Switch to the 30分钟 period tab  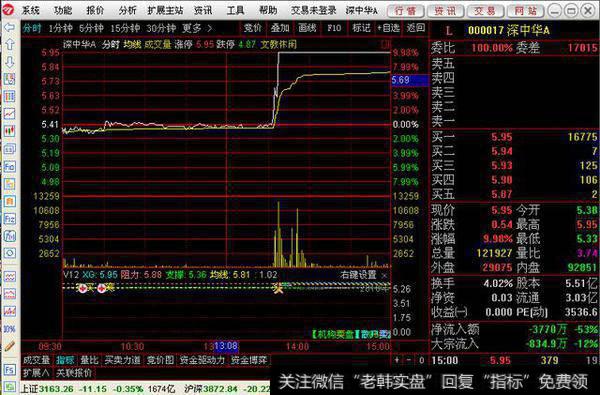161,28
